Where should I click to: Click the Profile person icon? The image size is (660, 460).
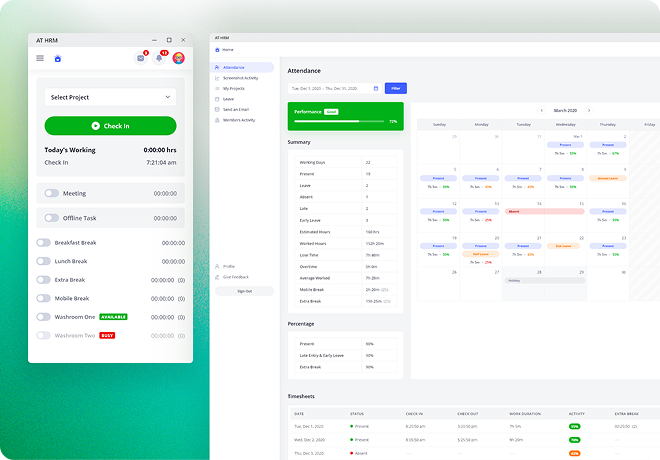click(x=217, y=266)
